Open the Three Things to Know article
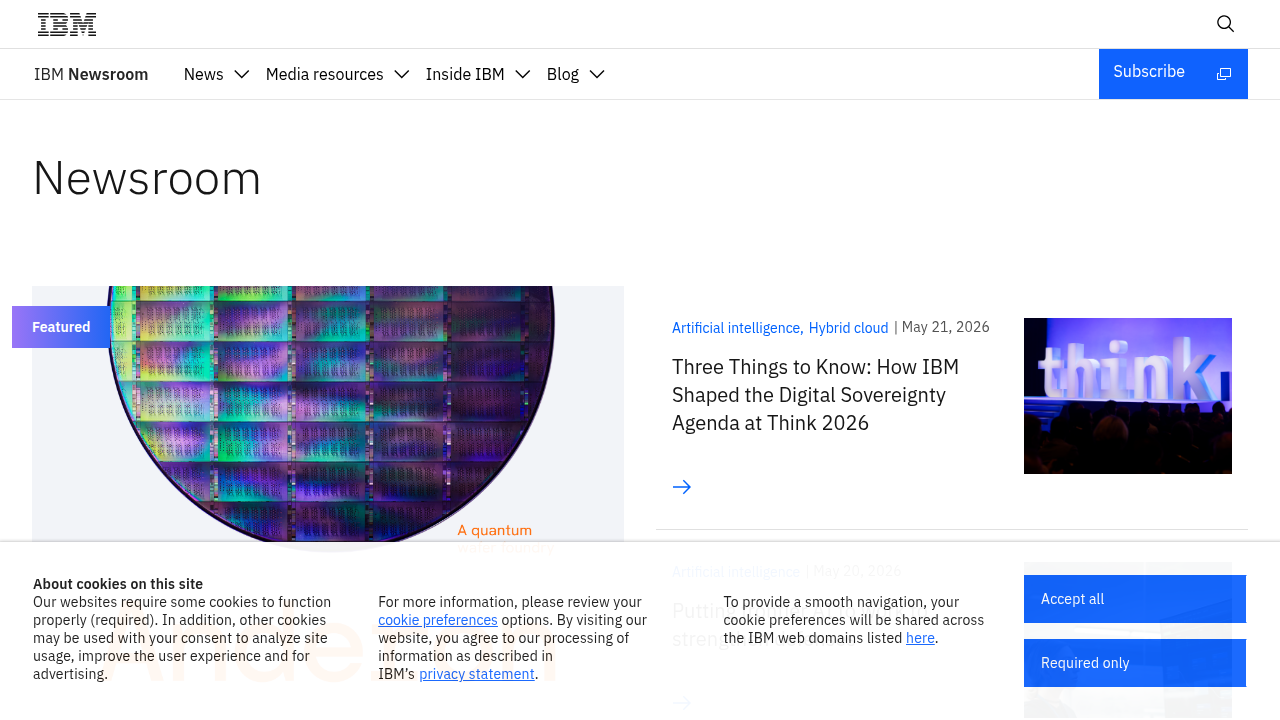Screen dimensions: 1280x720 815,395
